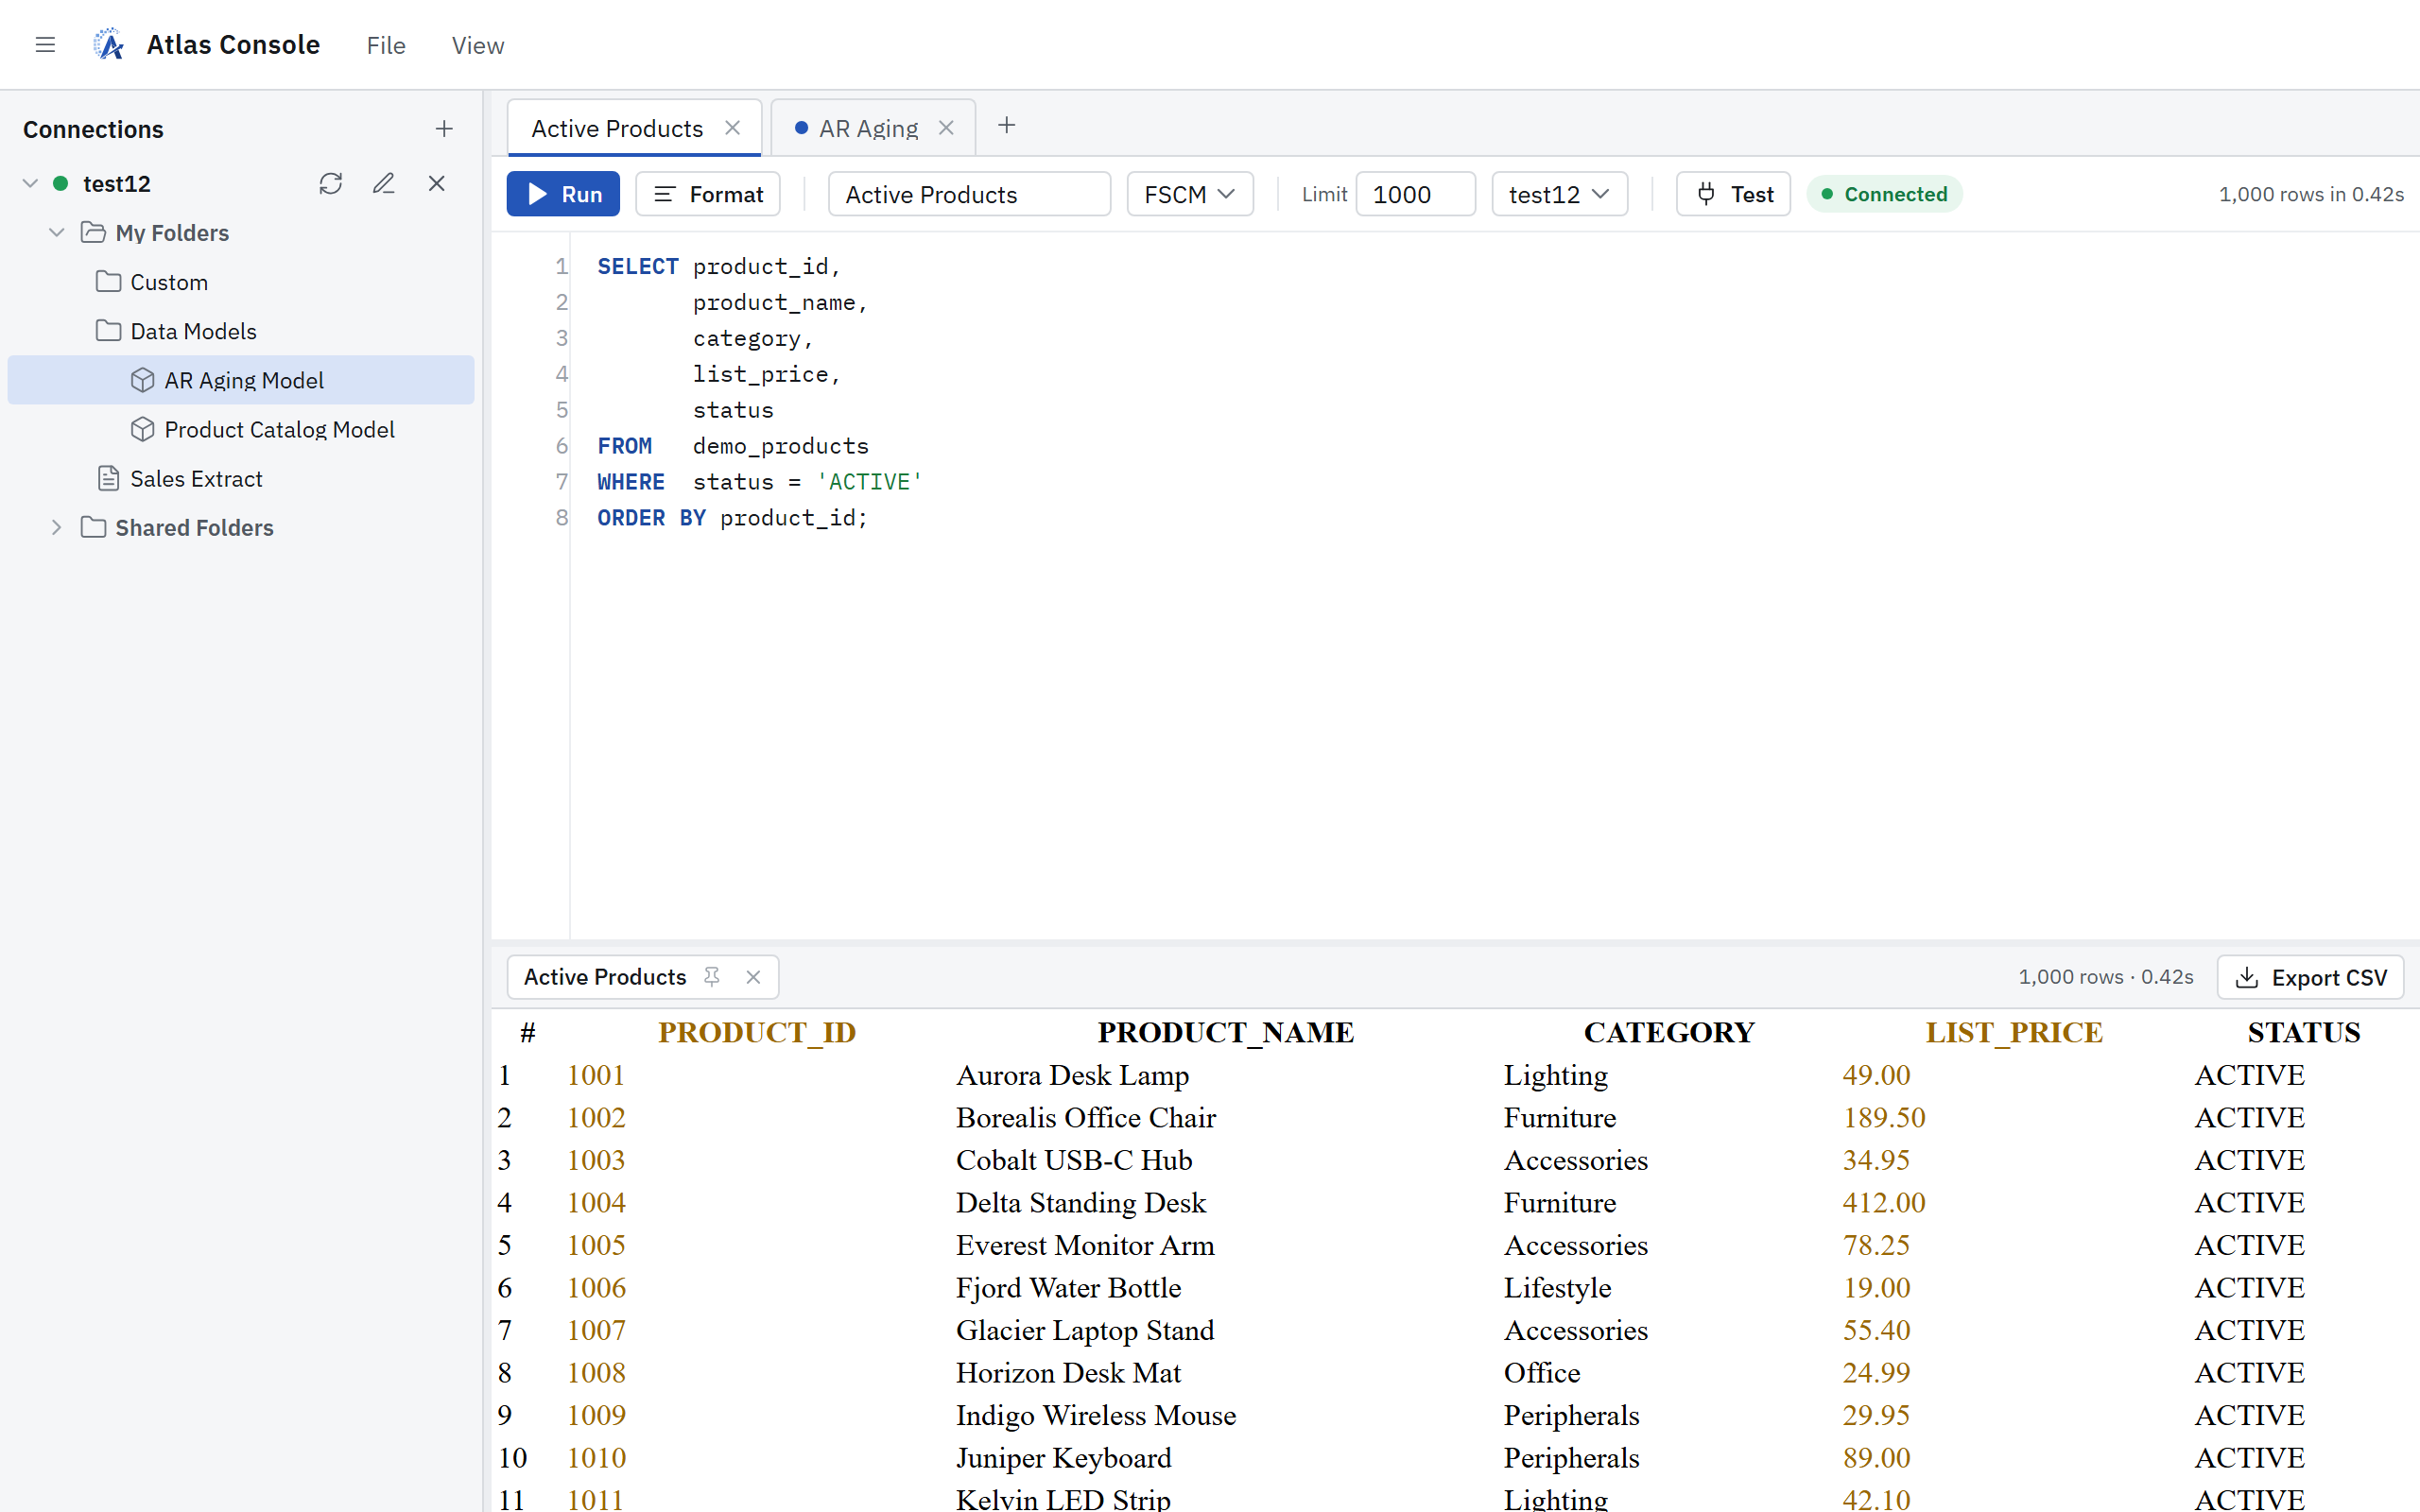Remove the test12 connection
The height and width of the screenshot is (1512, 2420).
pos(437,184)
